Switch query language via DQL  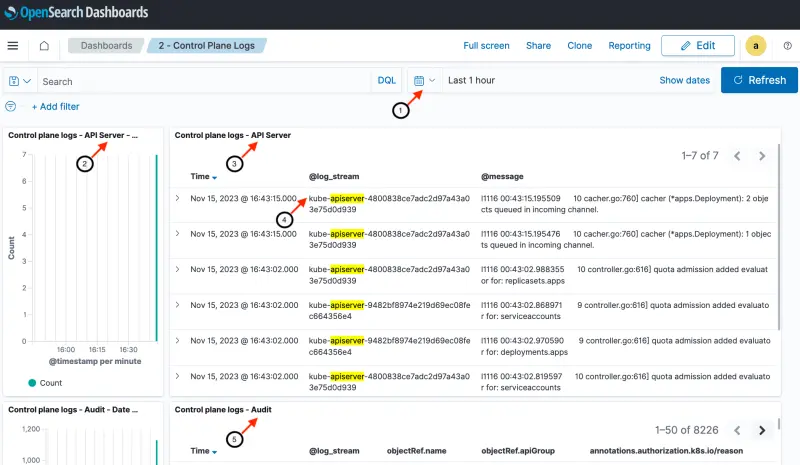click(x=387, y=81)
